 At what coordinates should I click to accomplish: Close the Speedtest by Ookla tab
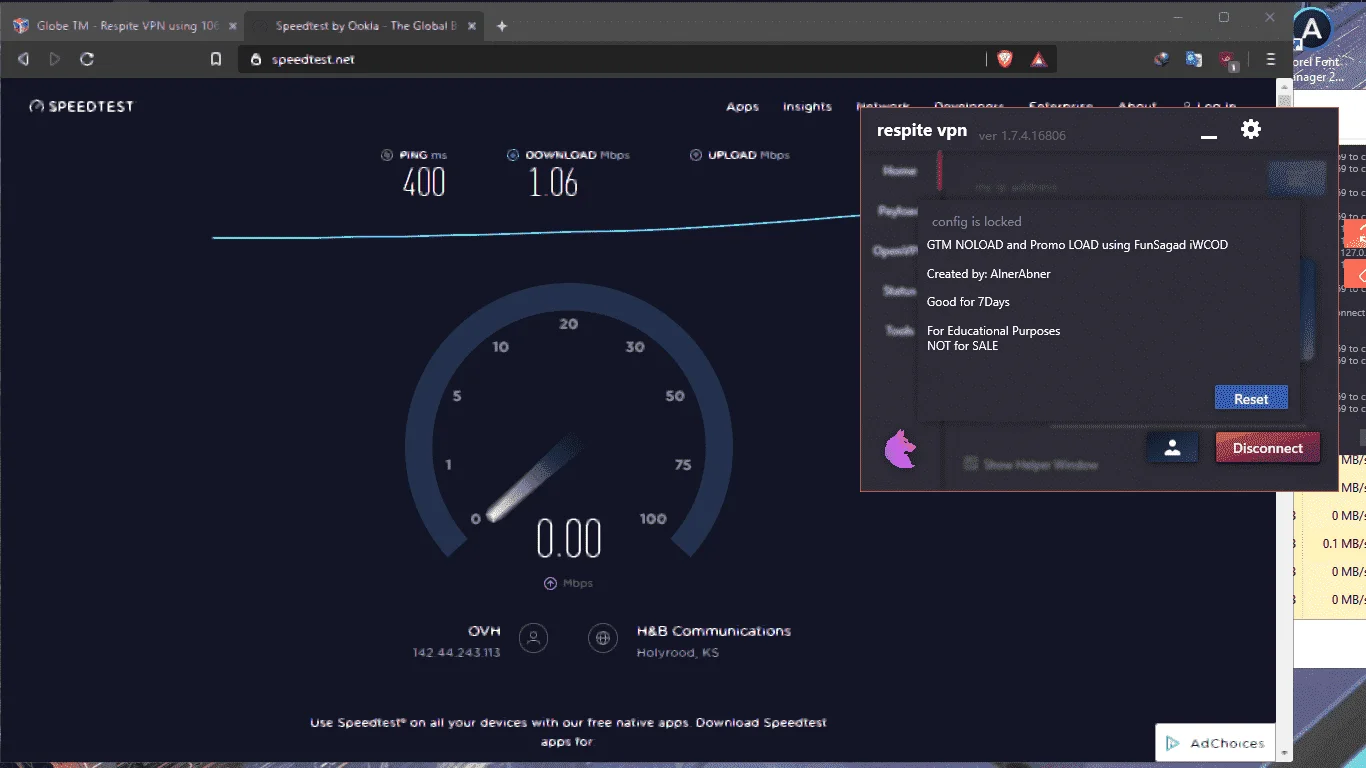point(472,26)
